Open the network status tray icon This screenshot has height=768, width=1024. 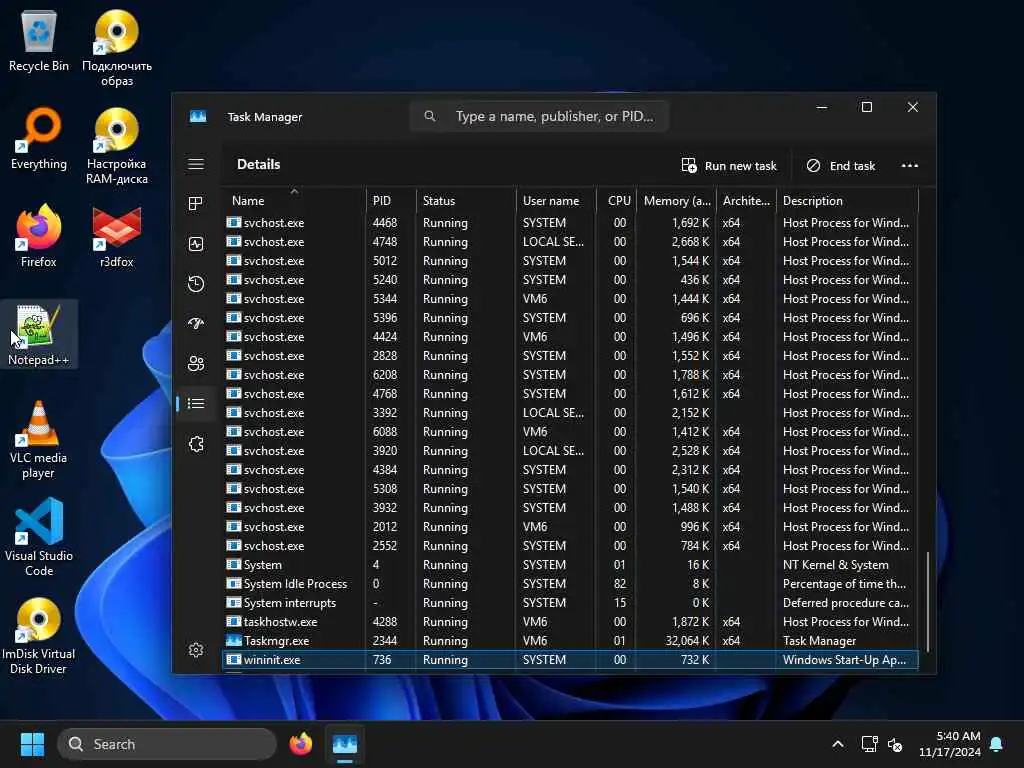(x=869, y=744)
